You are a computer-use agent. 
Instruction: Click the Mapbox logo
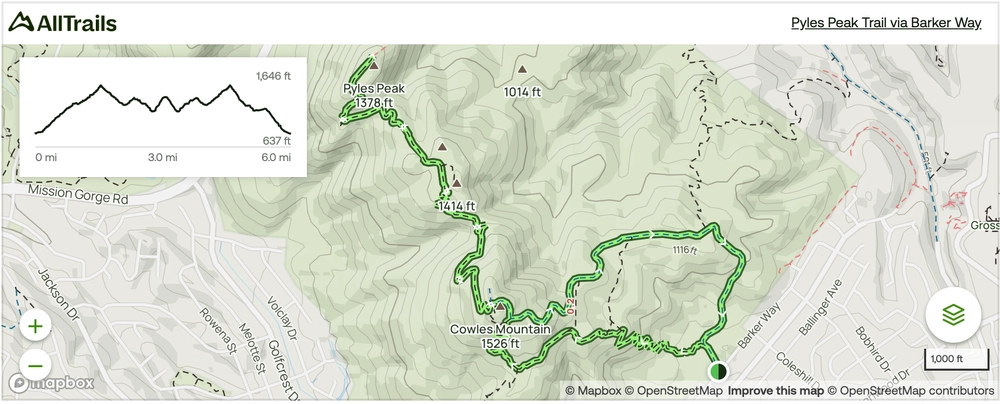click(51, 383)
